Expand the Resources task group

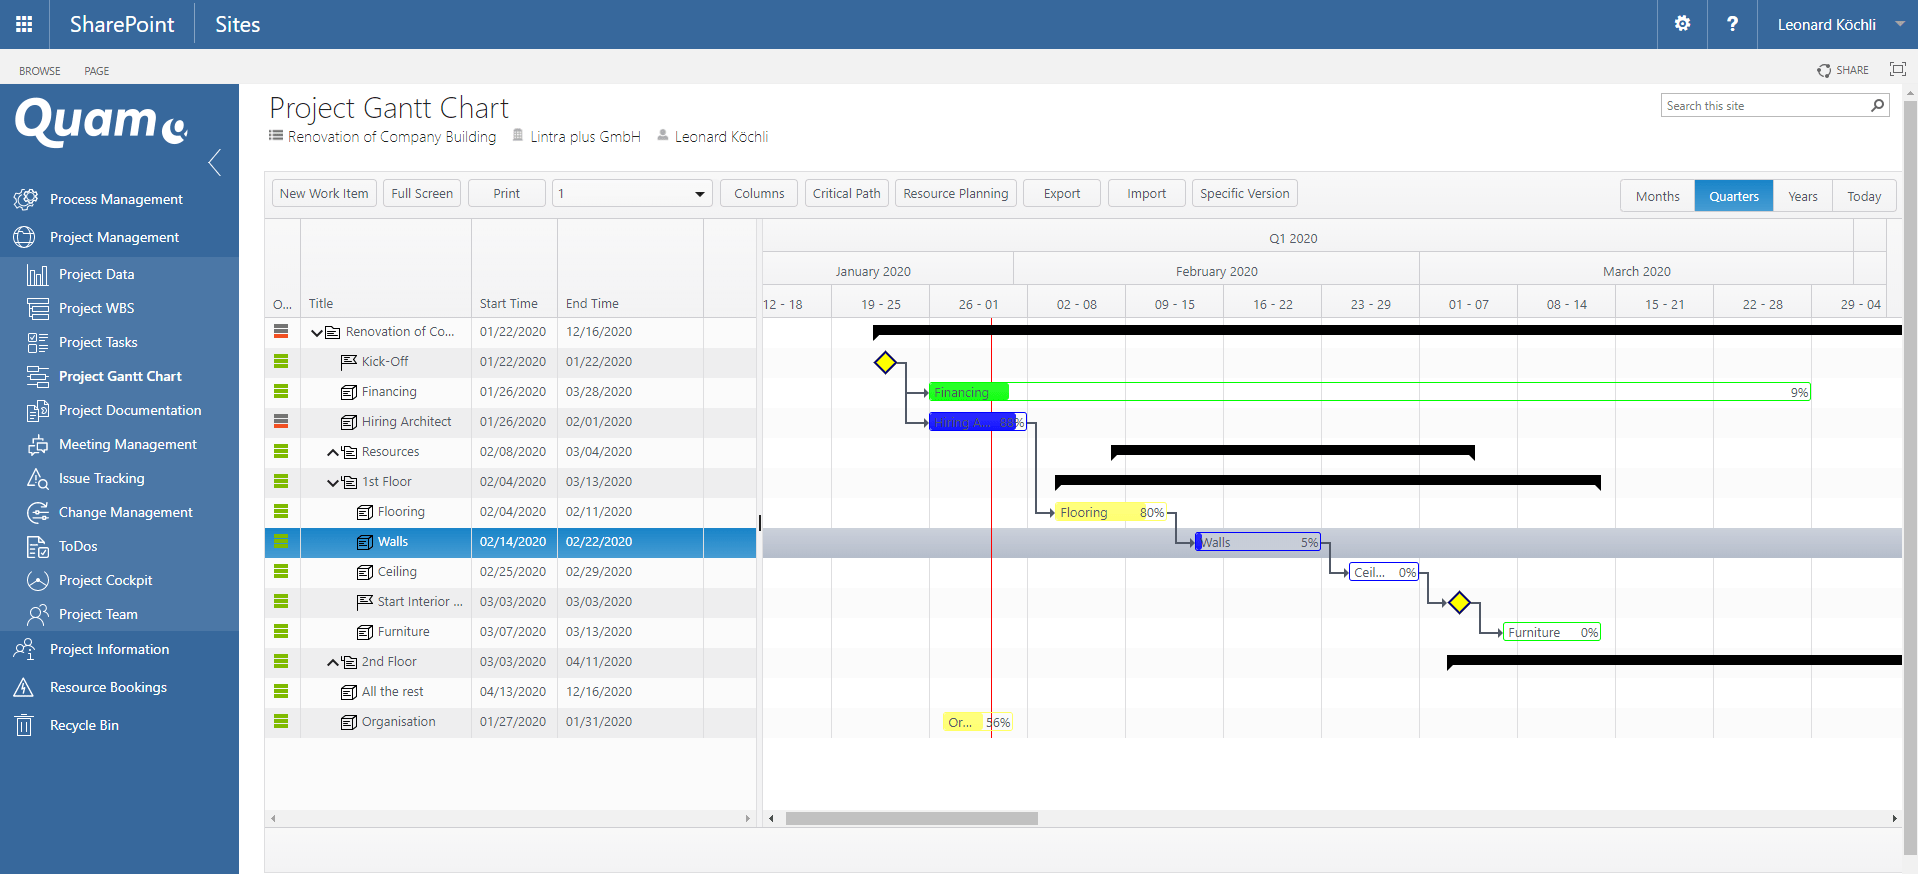pos(333,452)
